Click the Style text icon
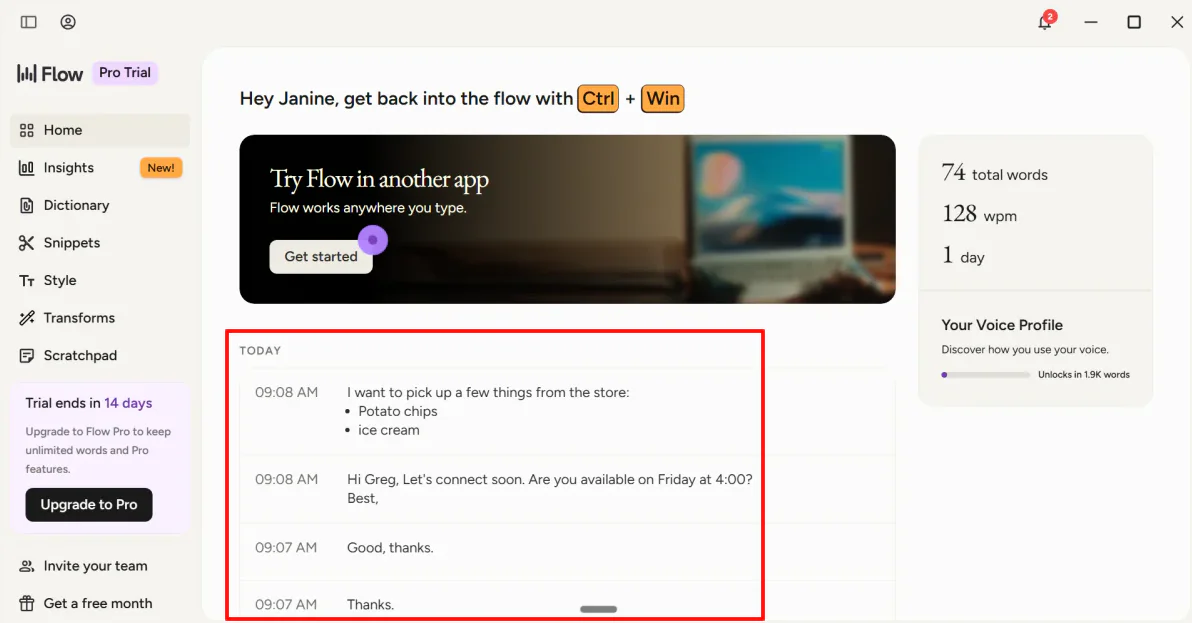Screen dimensions: 1192x623 click(27, 281)
